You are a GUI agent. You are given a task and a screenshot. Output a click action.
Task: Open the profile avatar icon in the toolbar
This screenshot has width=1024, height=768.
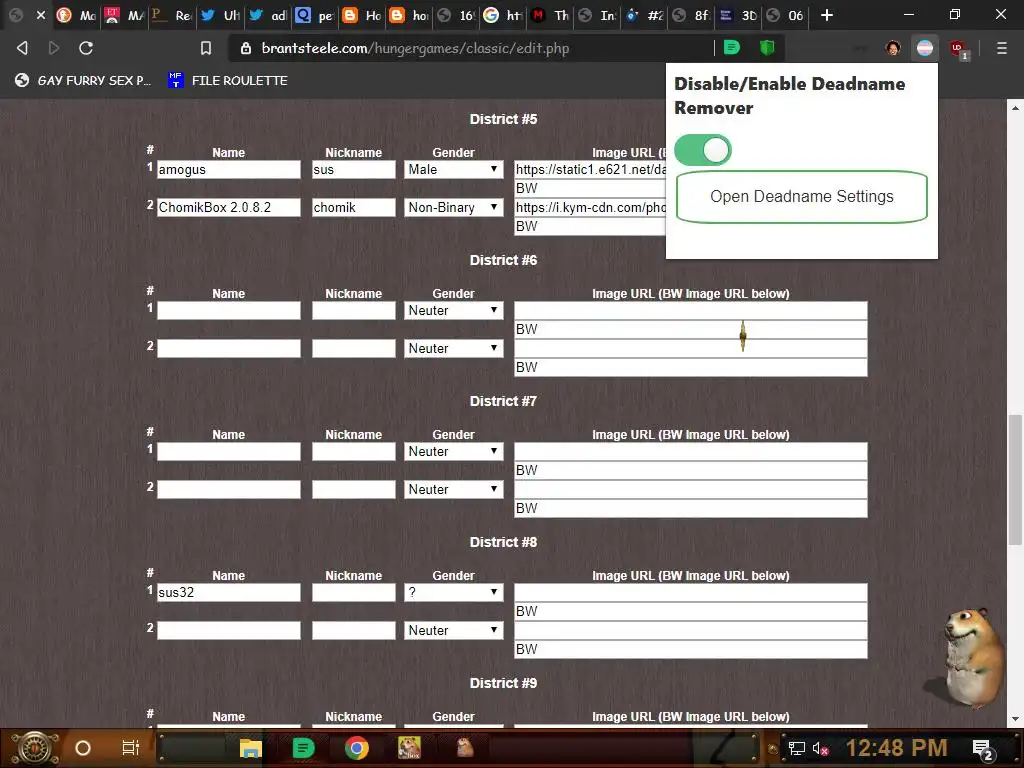tap(893, 48)
